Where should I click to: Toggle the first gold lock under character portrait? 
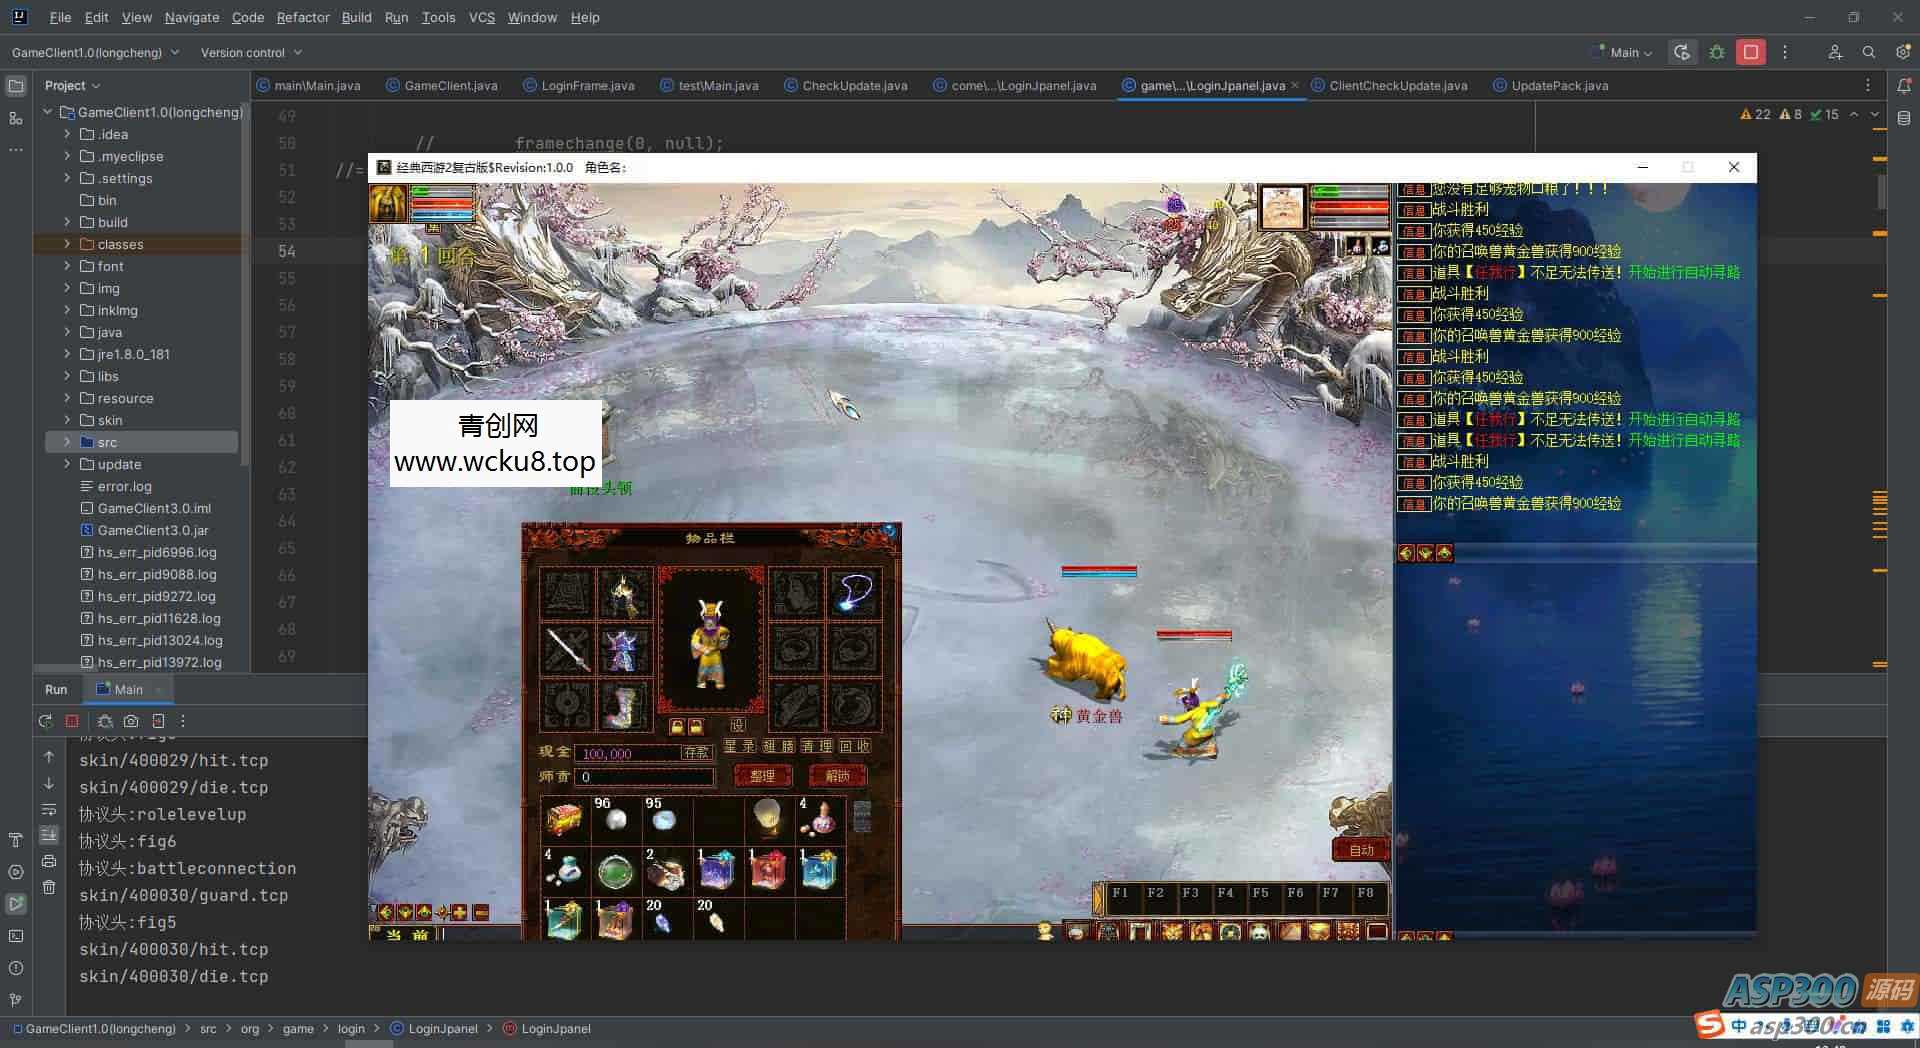point(677,726)
